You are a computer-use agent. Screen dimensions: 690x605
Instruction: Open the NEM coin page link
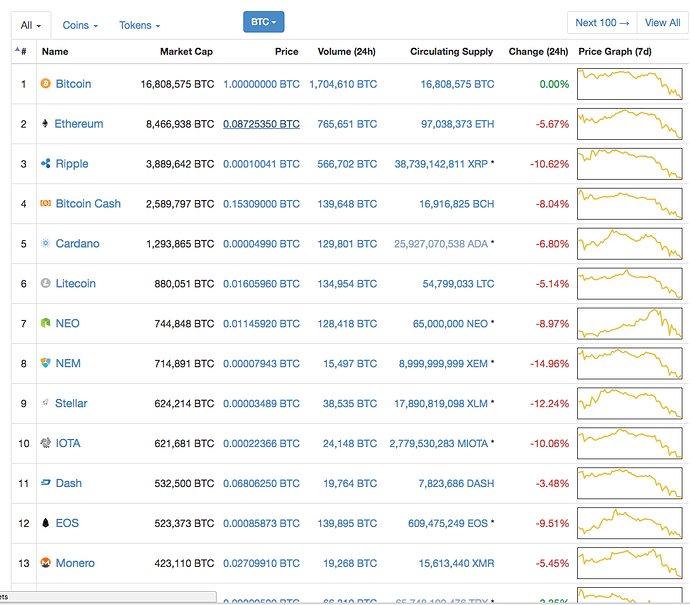(68, 363)
